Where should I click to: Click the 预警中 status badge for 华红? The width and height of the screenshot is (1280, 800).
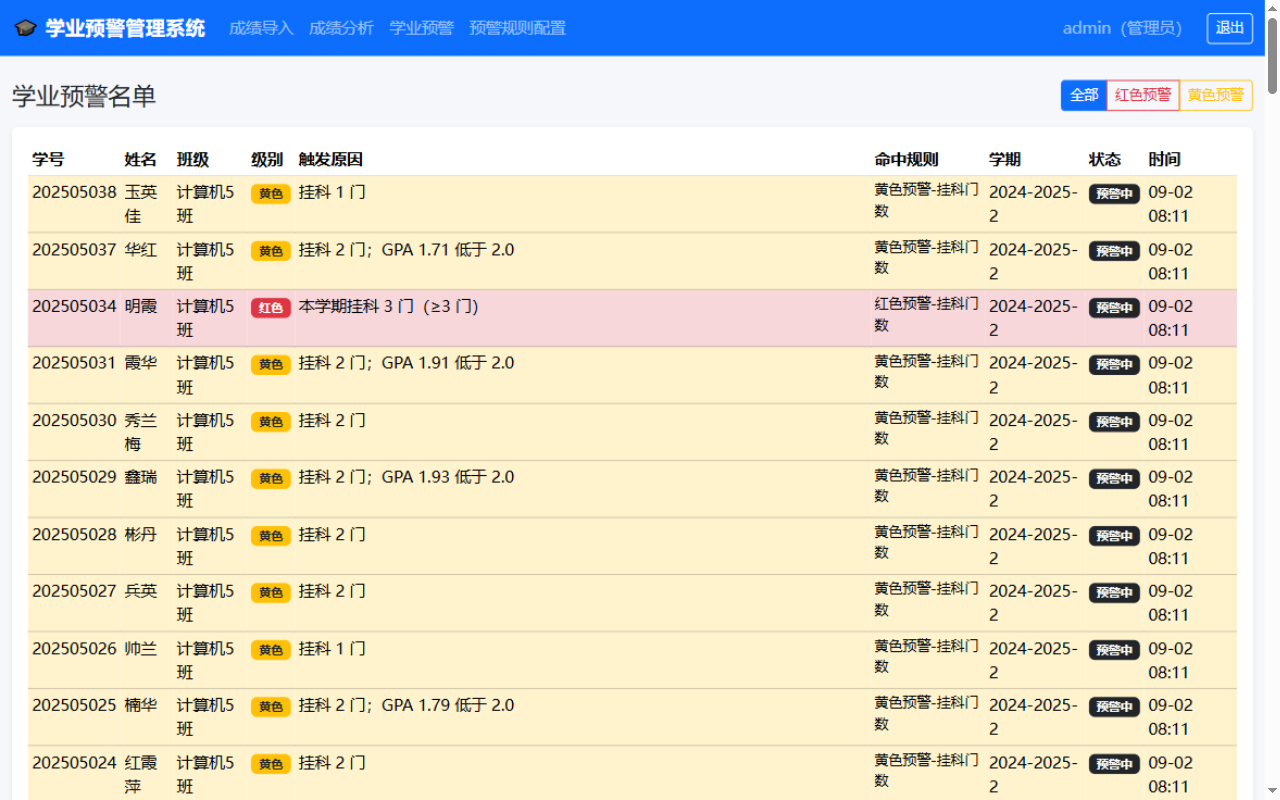pos(1114,251)
